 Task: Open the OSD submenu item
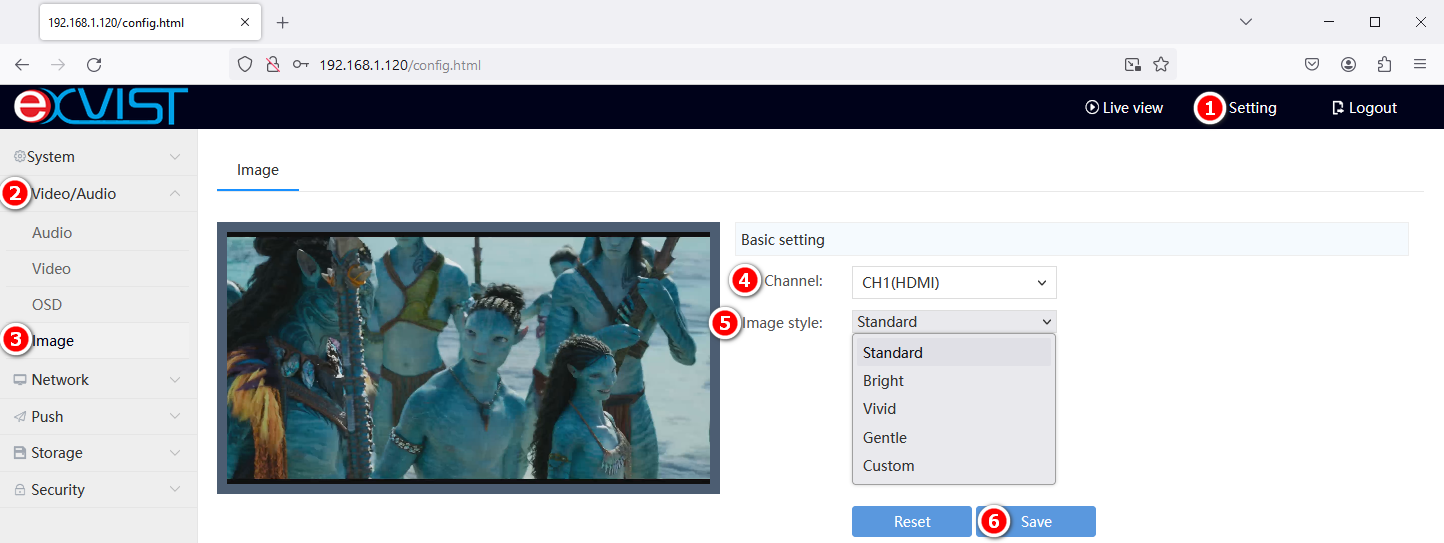[47, 305]
